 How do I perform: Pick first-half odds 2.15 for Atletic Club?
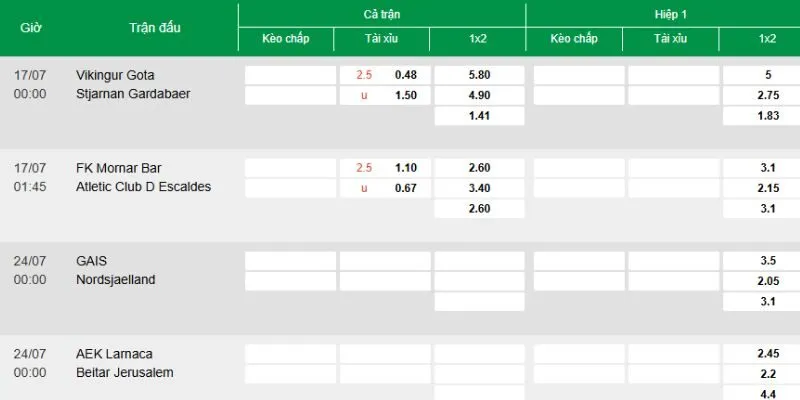767,188
